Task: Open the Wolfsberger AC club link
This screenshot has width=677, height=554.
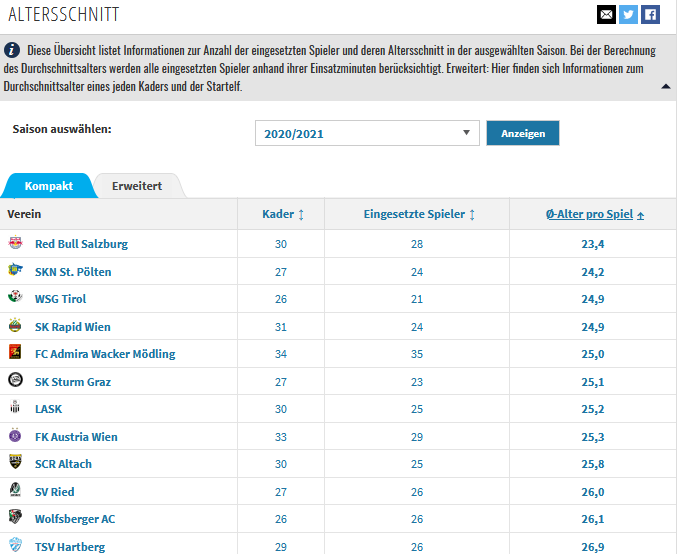Action: click(75, 519)
